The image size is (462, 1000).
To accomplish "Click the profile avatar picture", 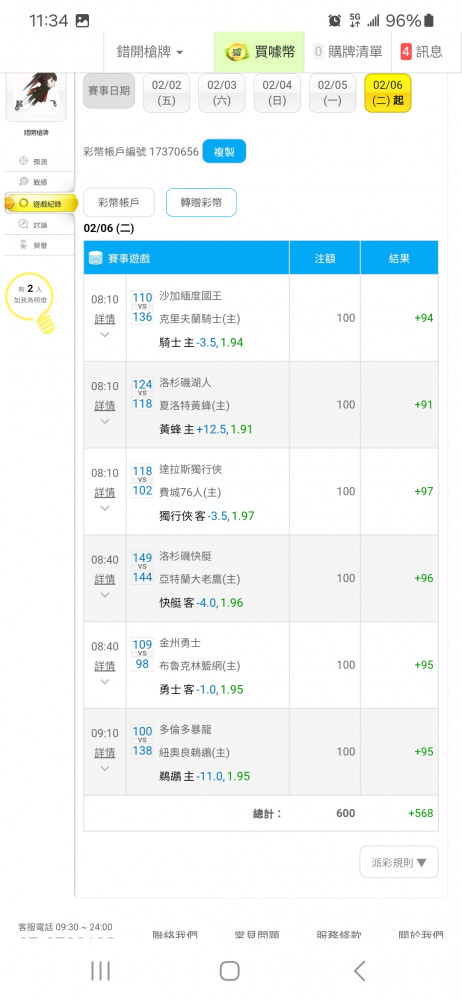I will [x=36, y=96].
